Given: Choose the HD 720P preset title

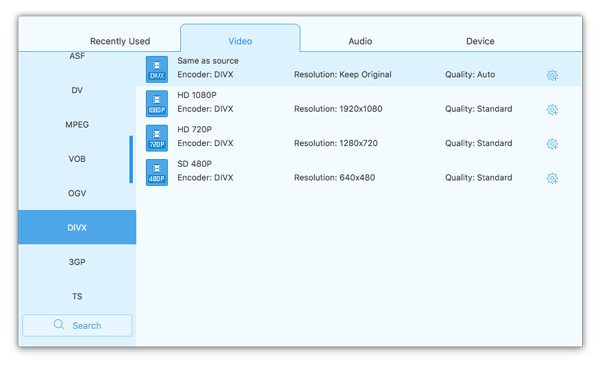Looking at the screenshot, I should pyautogui.click(x=194, y=129).
